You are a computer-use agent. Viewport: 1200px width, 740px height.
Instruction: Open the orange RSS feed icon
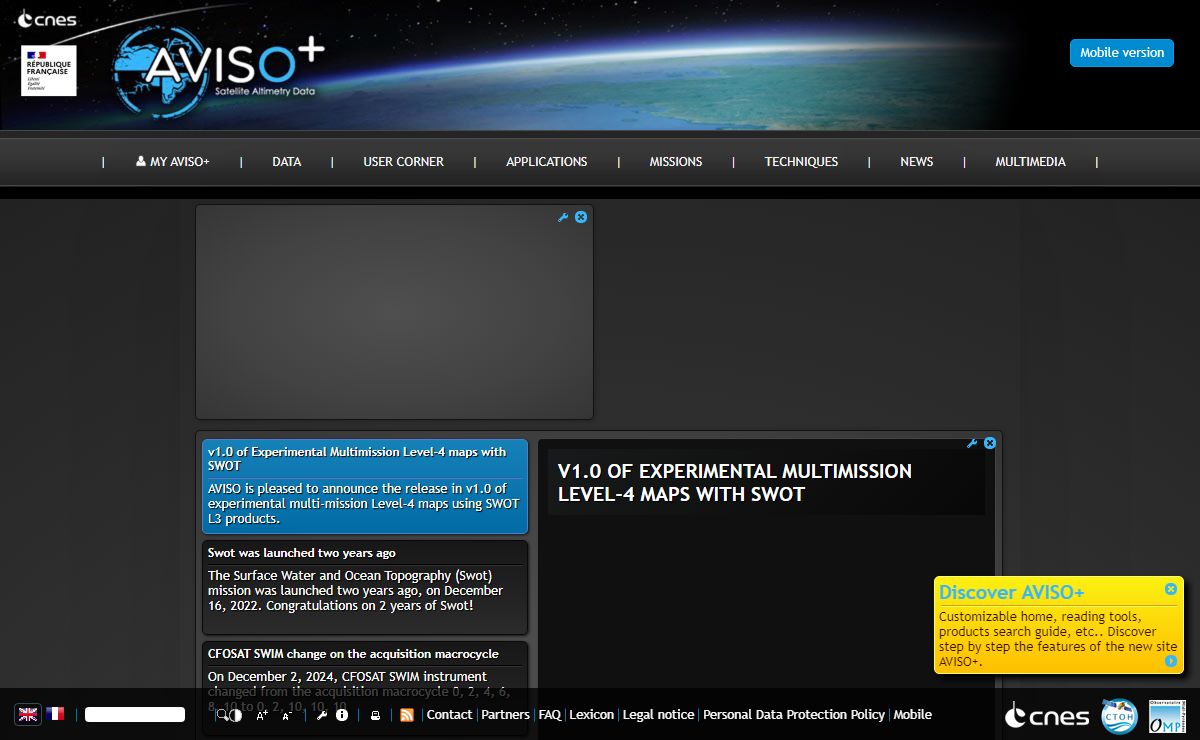(407, 715)
